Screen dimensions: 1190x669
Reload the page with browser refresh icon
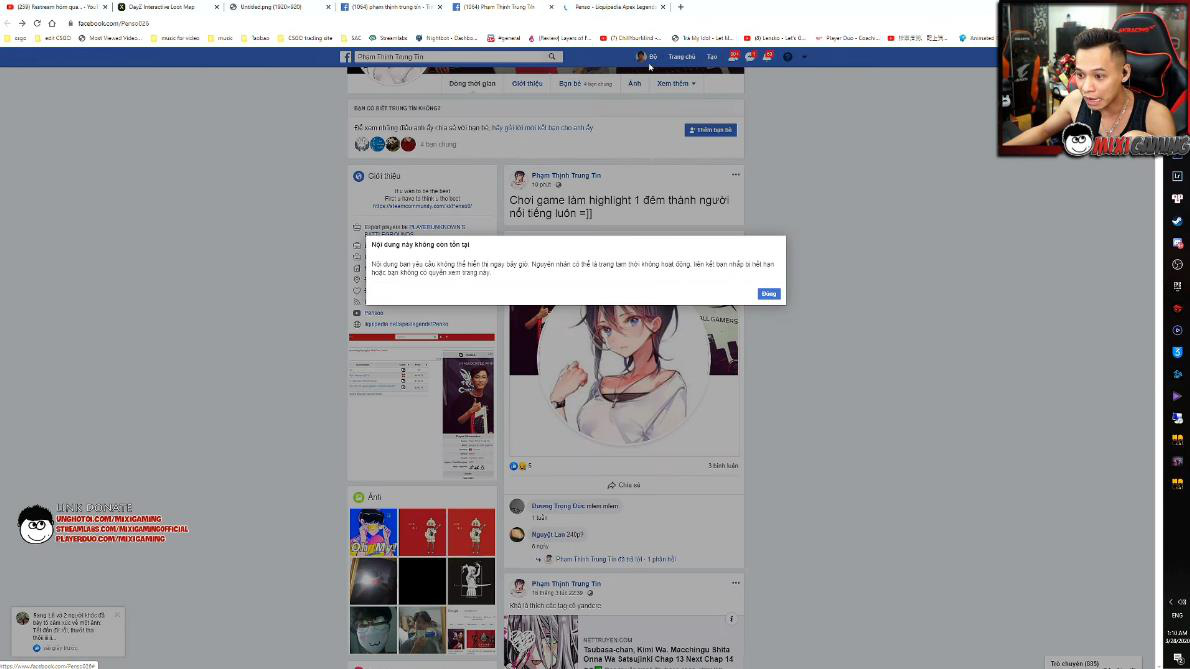37,23
